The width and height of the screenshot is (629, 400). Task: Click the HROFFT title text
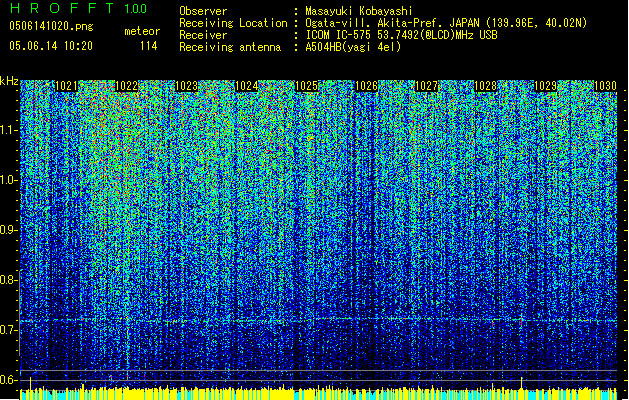[x=62, y=9]
